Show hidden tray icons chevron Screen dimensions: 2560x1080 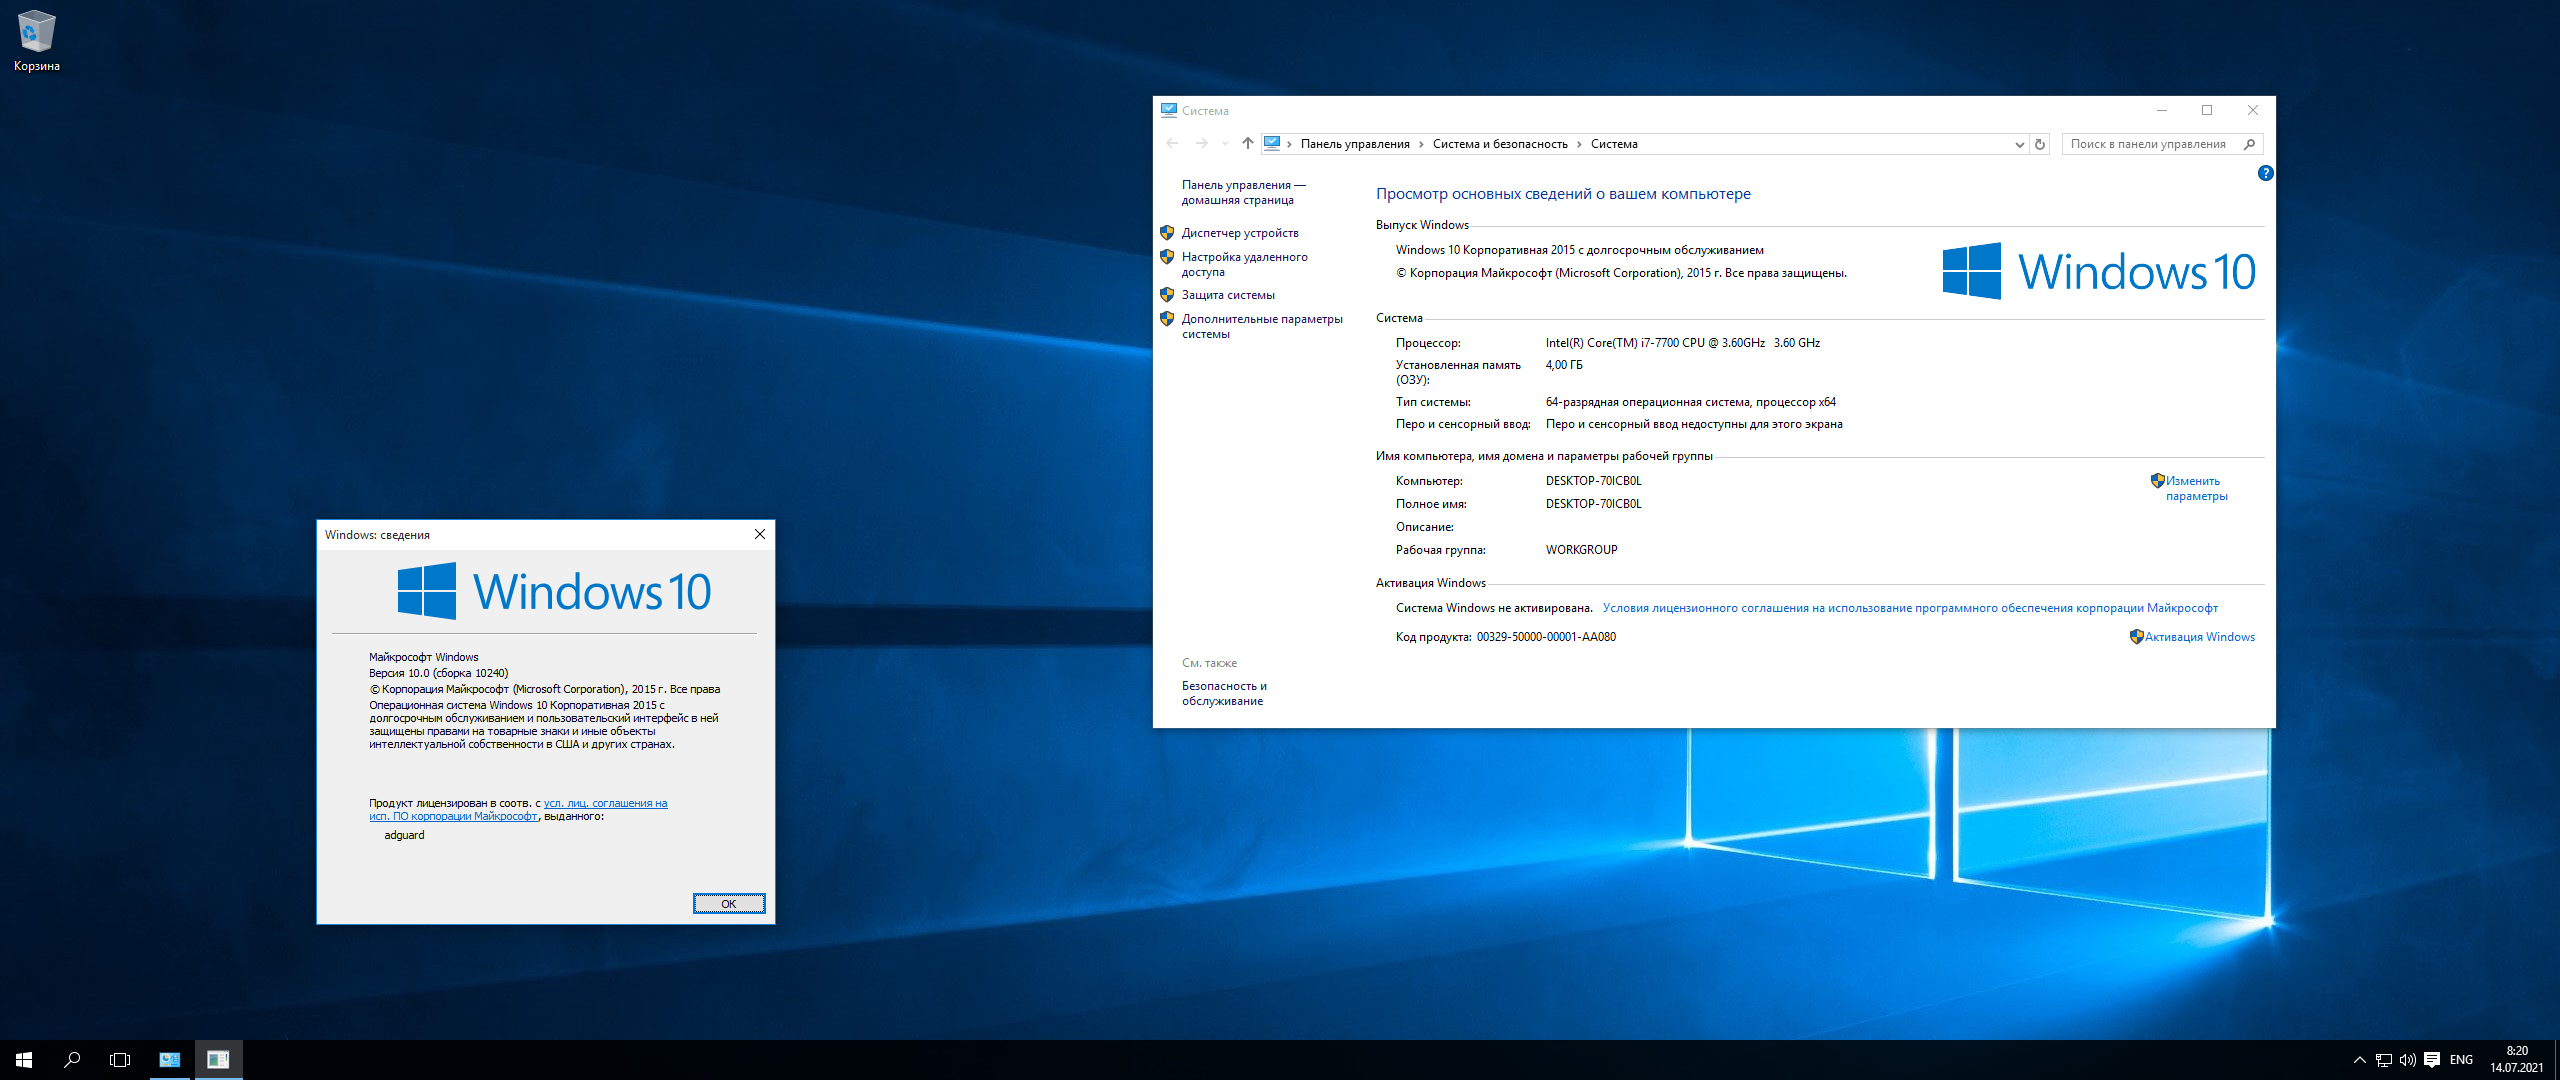coord(2360,1060)
